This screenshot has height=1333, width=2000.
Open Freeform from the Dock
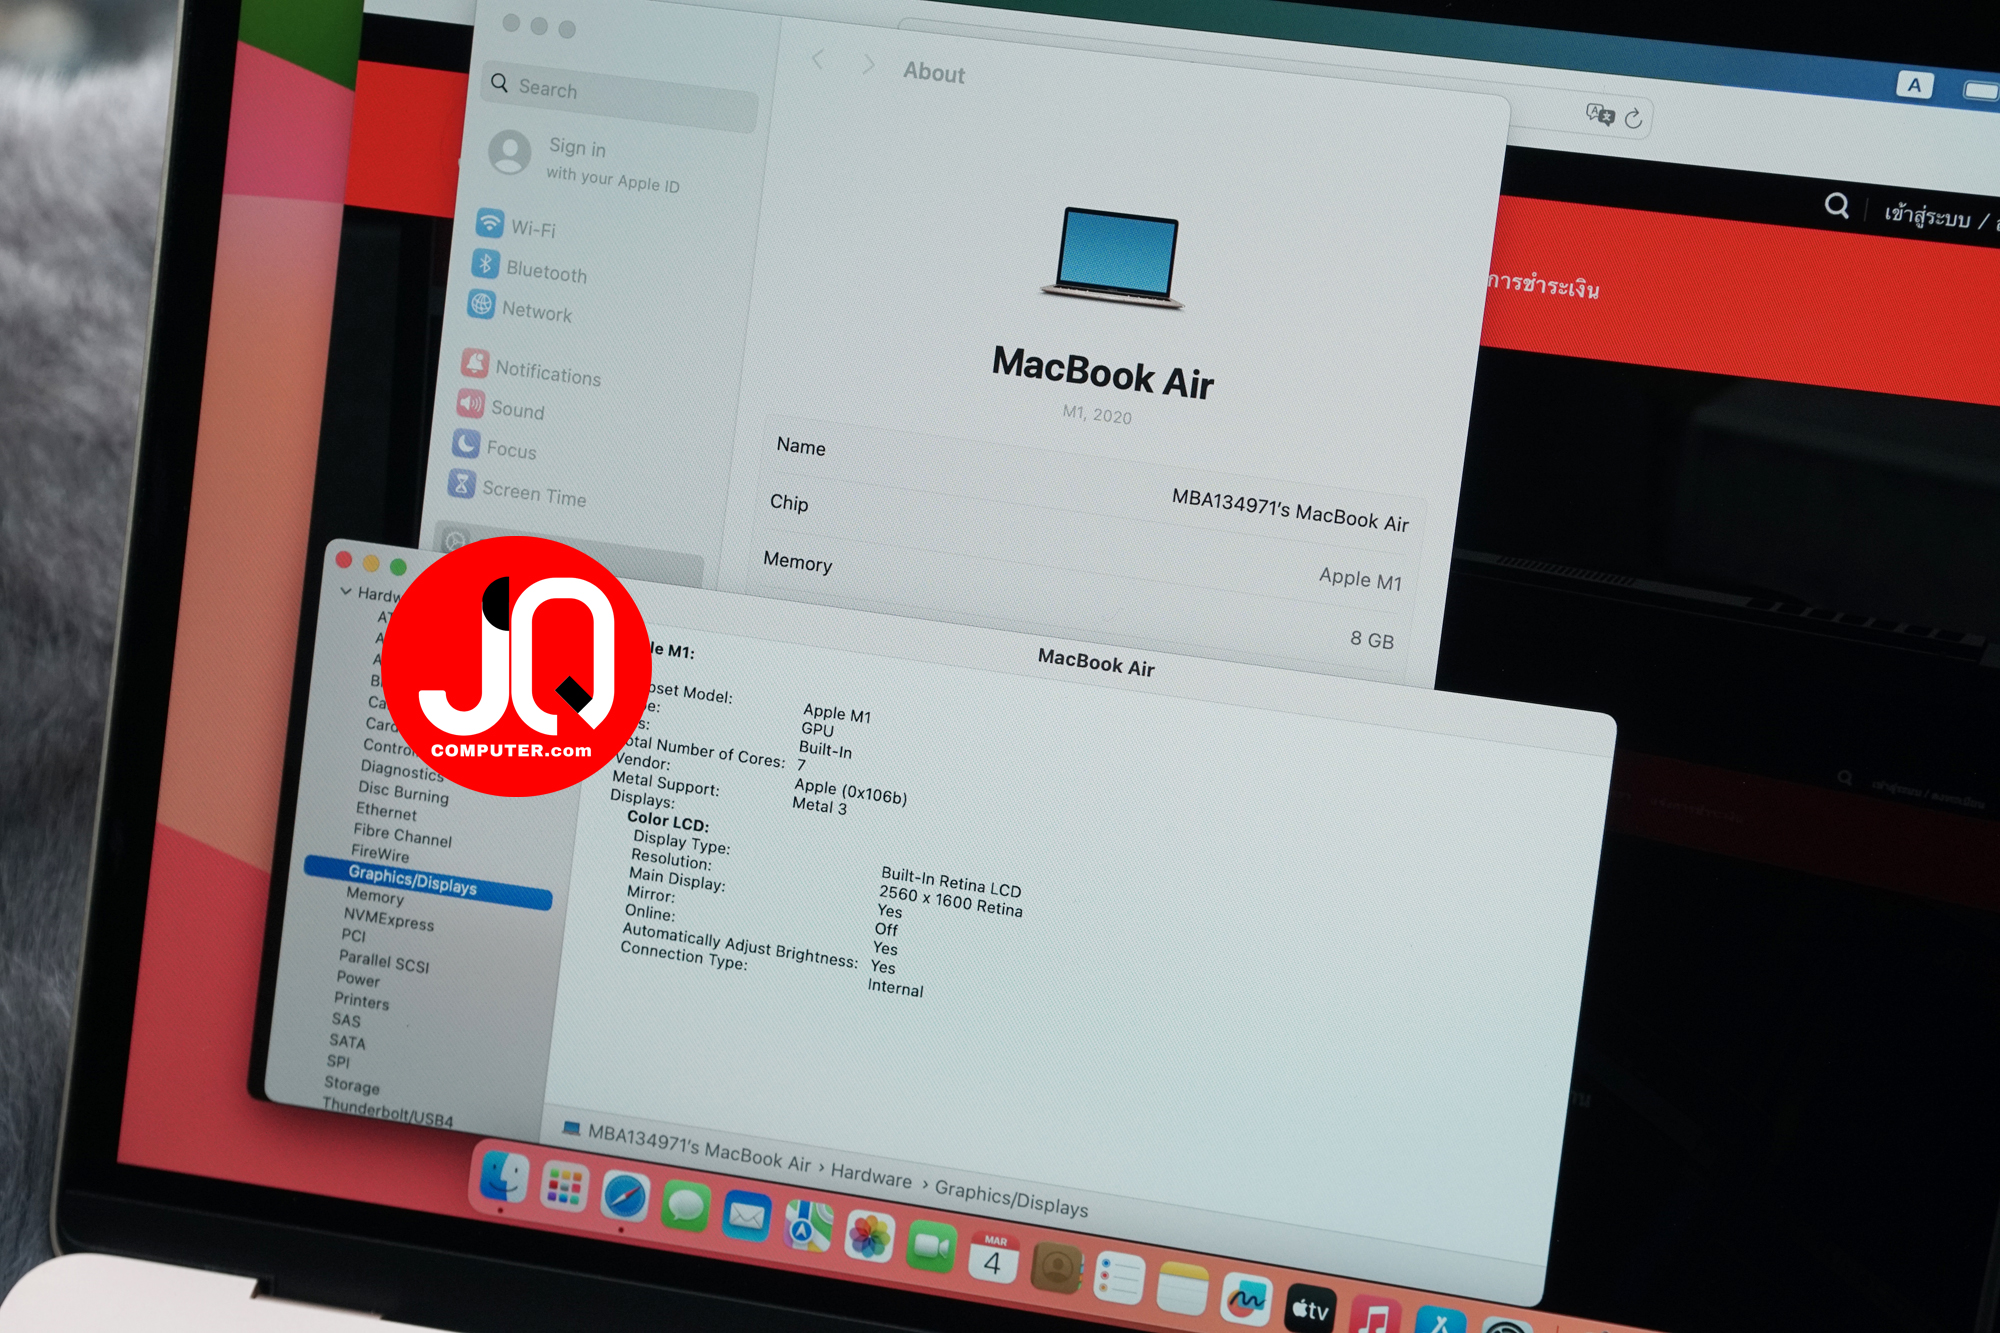coord(1247,1299)
